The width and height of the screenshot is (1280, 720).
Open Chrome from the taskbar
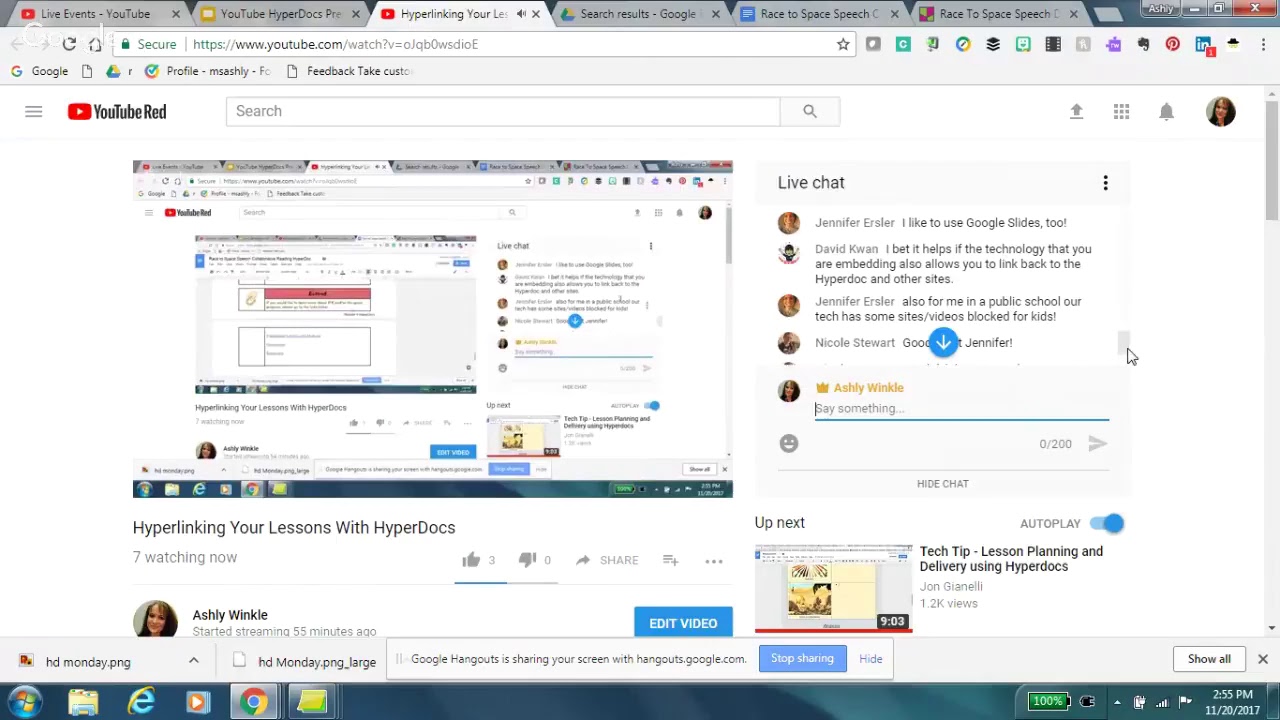[x=254, y=702]
